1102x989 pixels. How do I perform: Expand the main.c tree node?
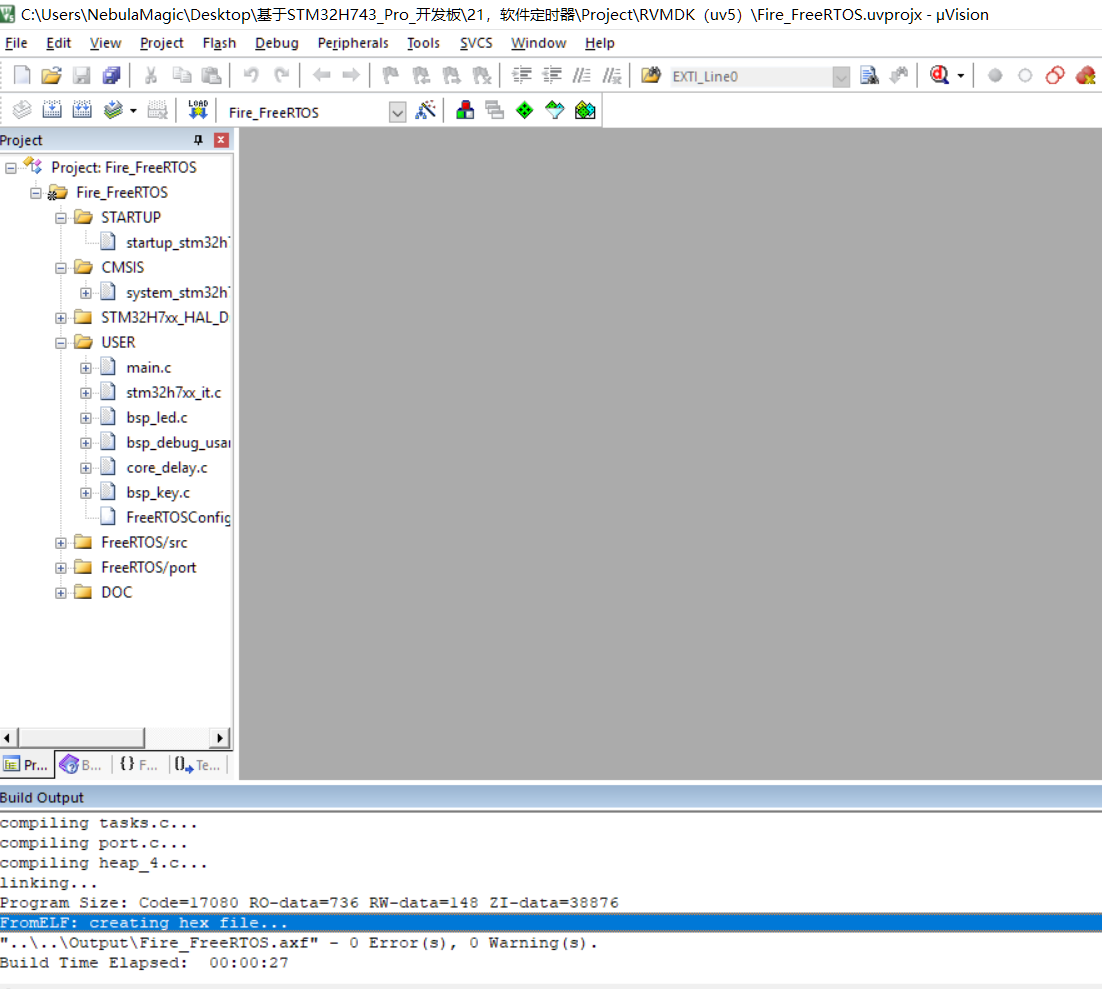[x=86, y=366]
